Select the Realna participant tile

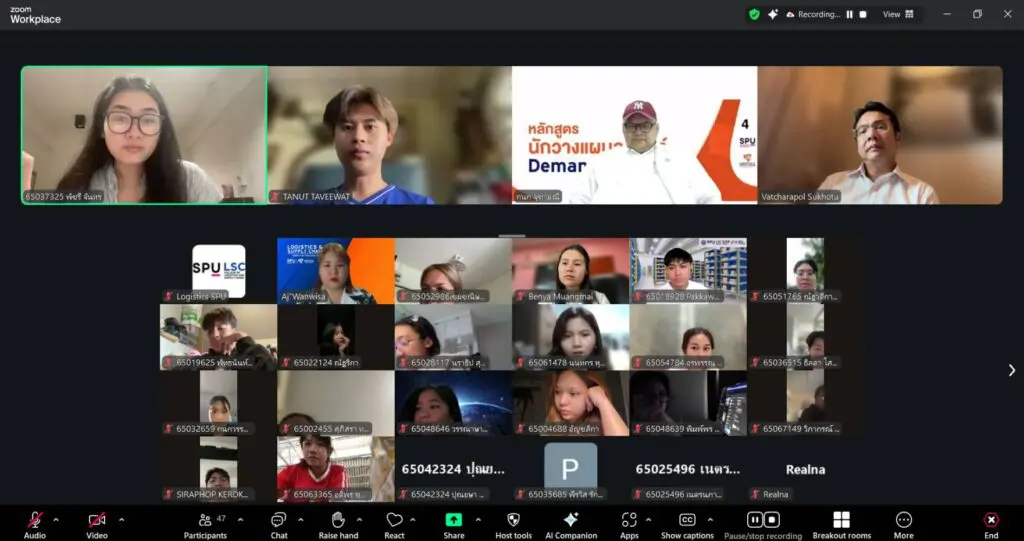[x=805, y=469]
